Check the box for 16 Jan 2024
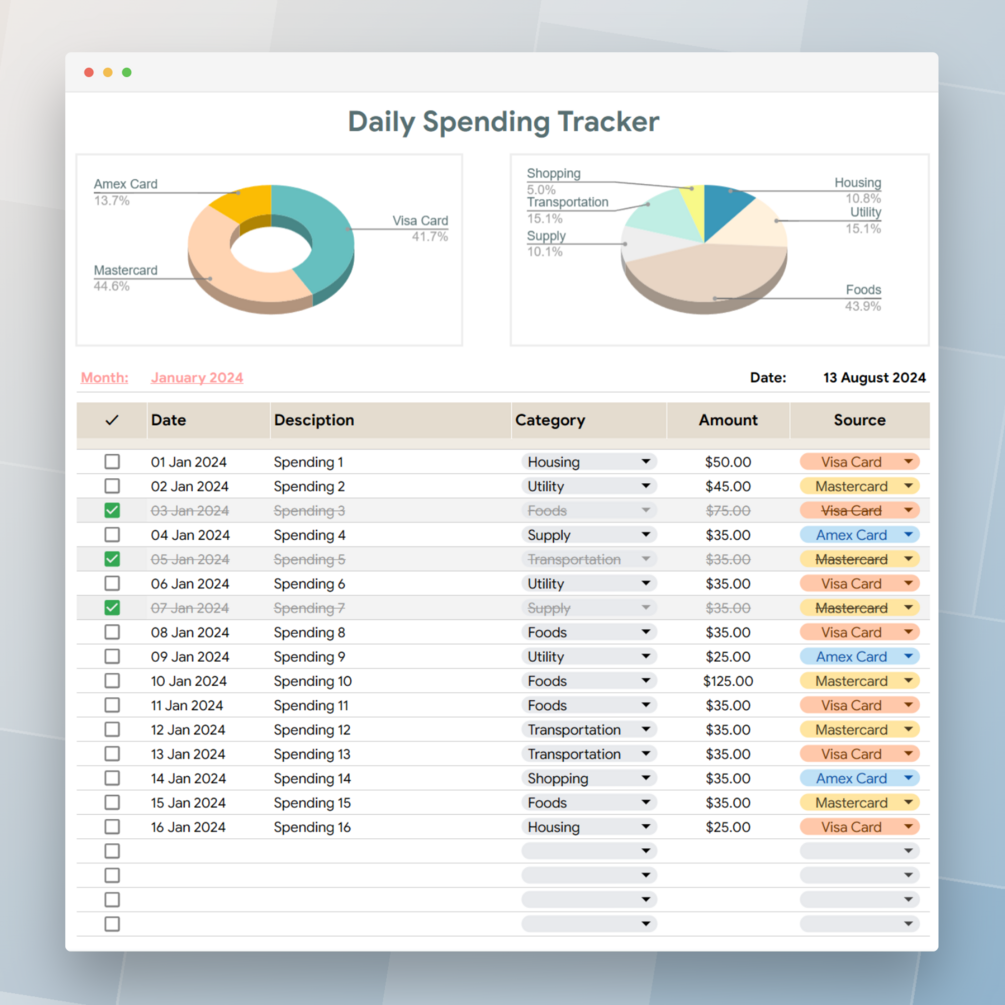Viewport: 1005px width, 1005px height. pos(112,827)
